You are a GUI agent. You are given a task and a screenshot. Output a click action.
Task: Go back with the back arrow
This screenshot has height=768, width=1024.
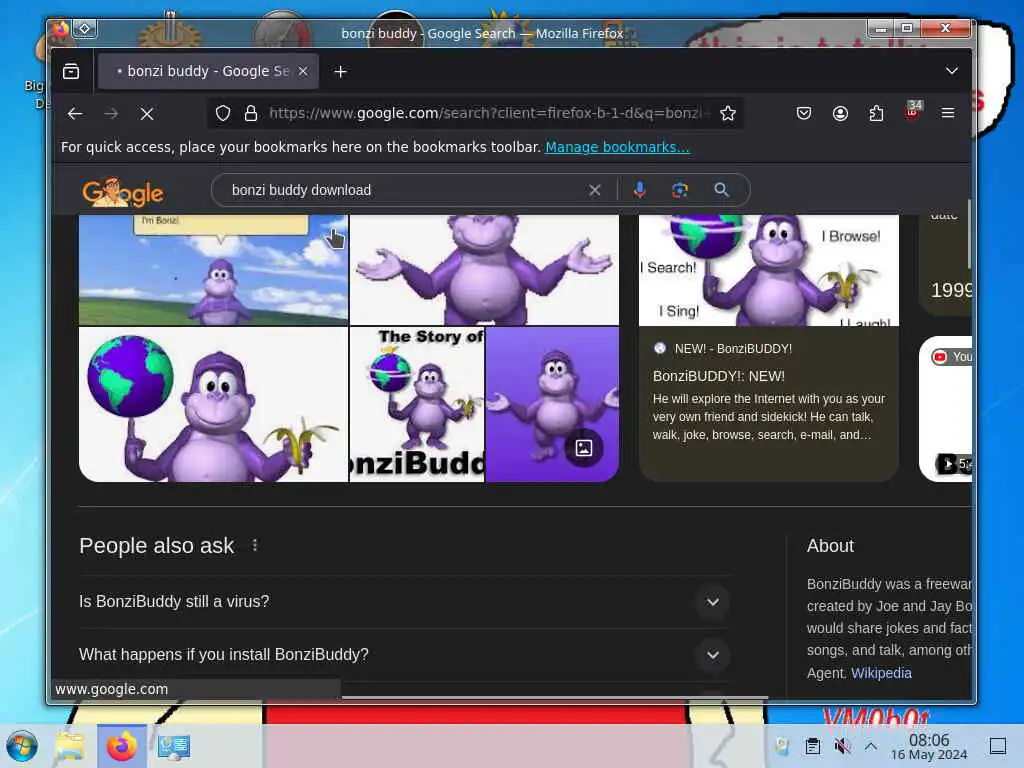point(74,114)
